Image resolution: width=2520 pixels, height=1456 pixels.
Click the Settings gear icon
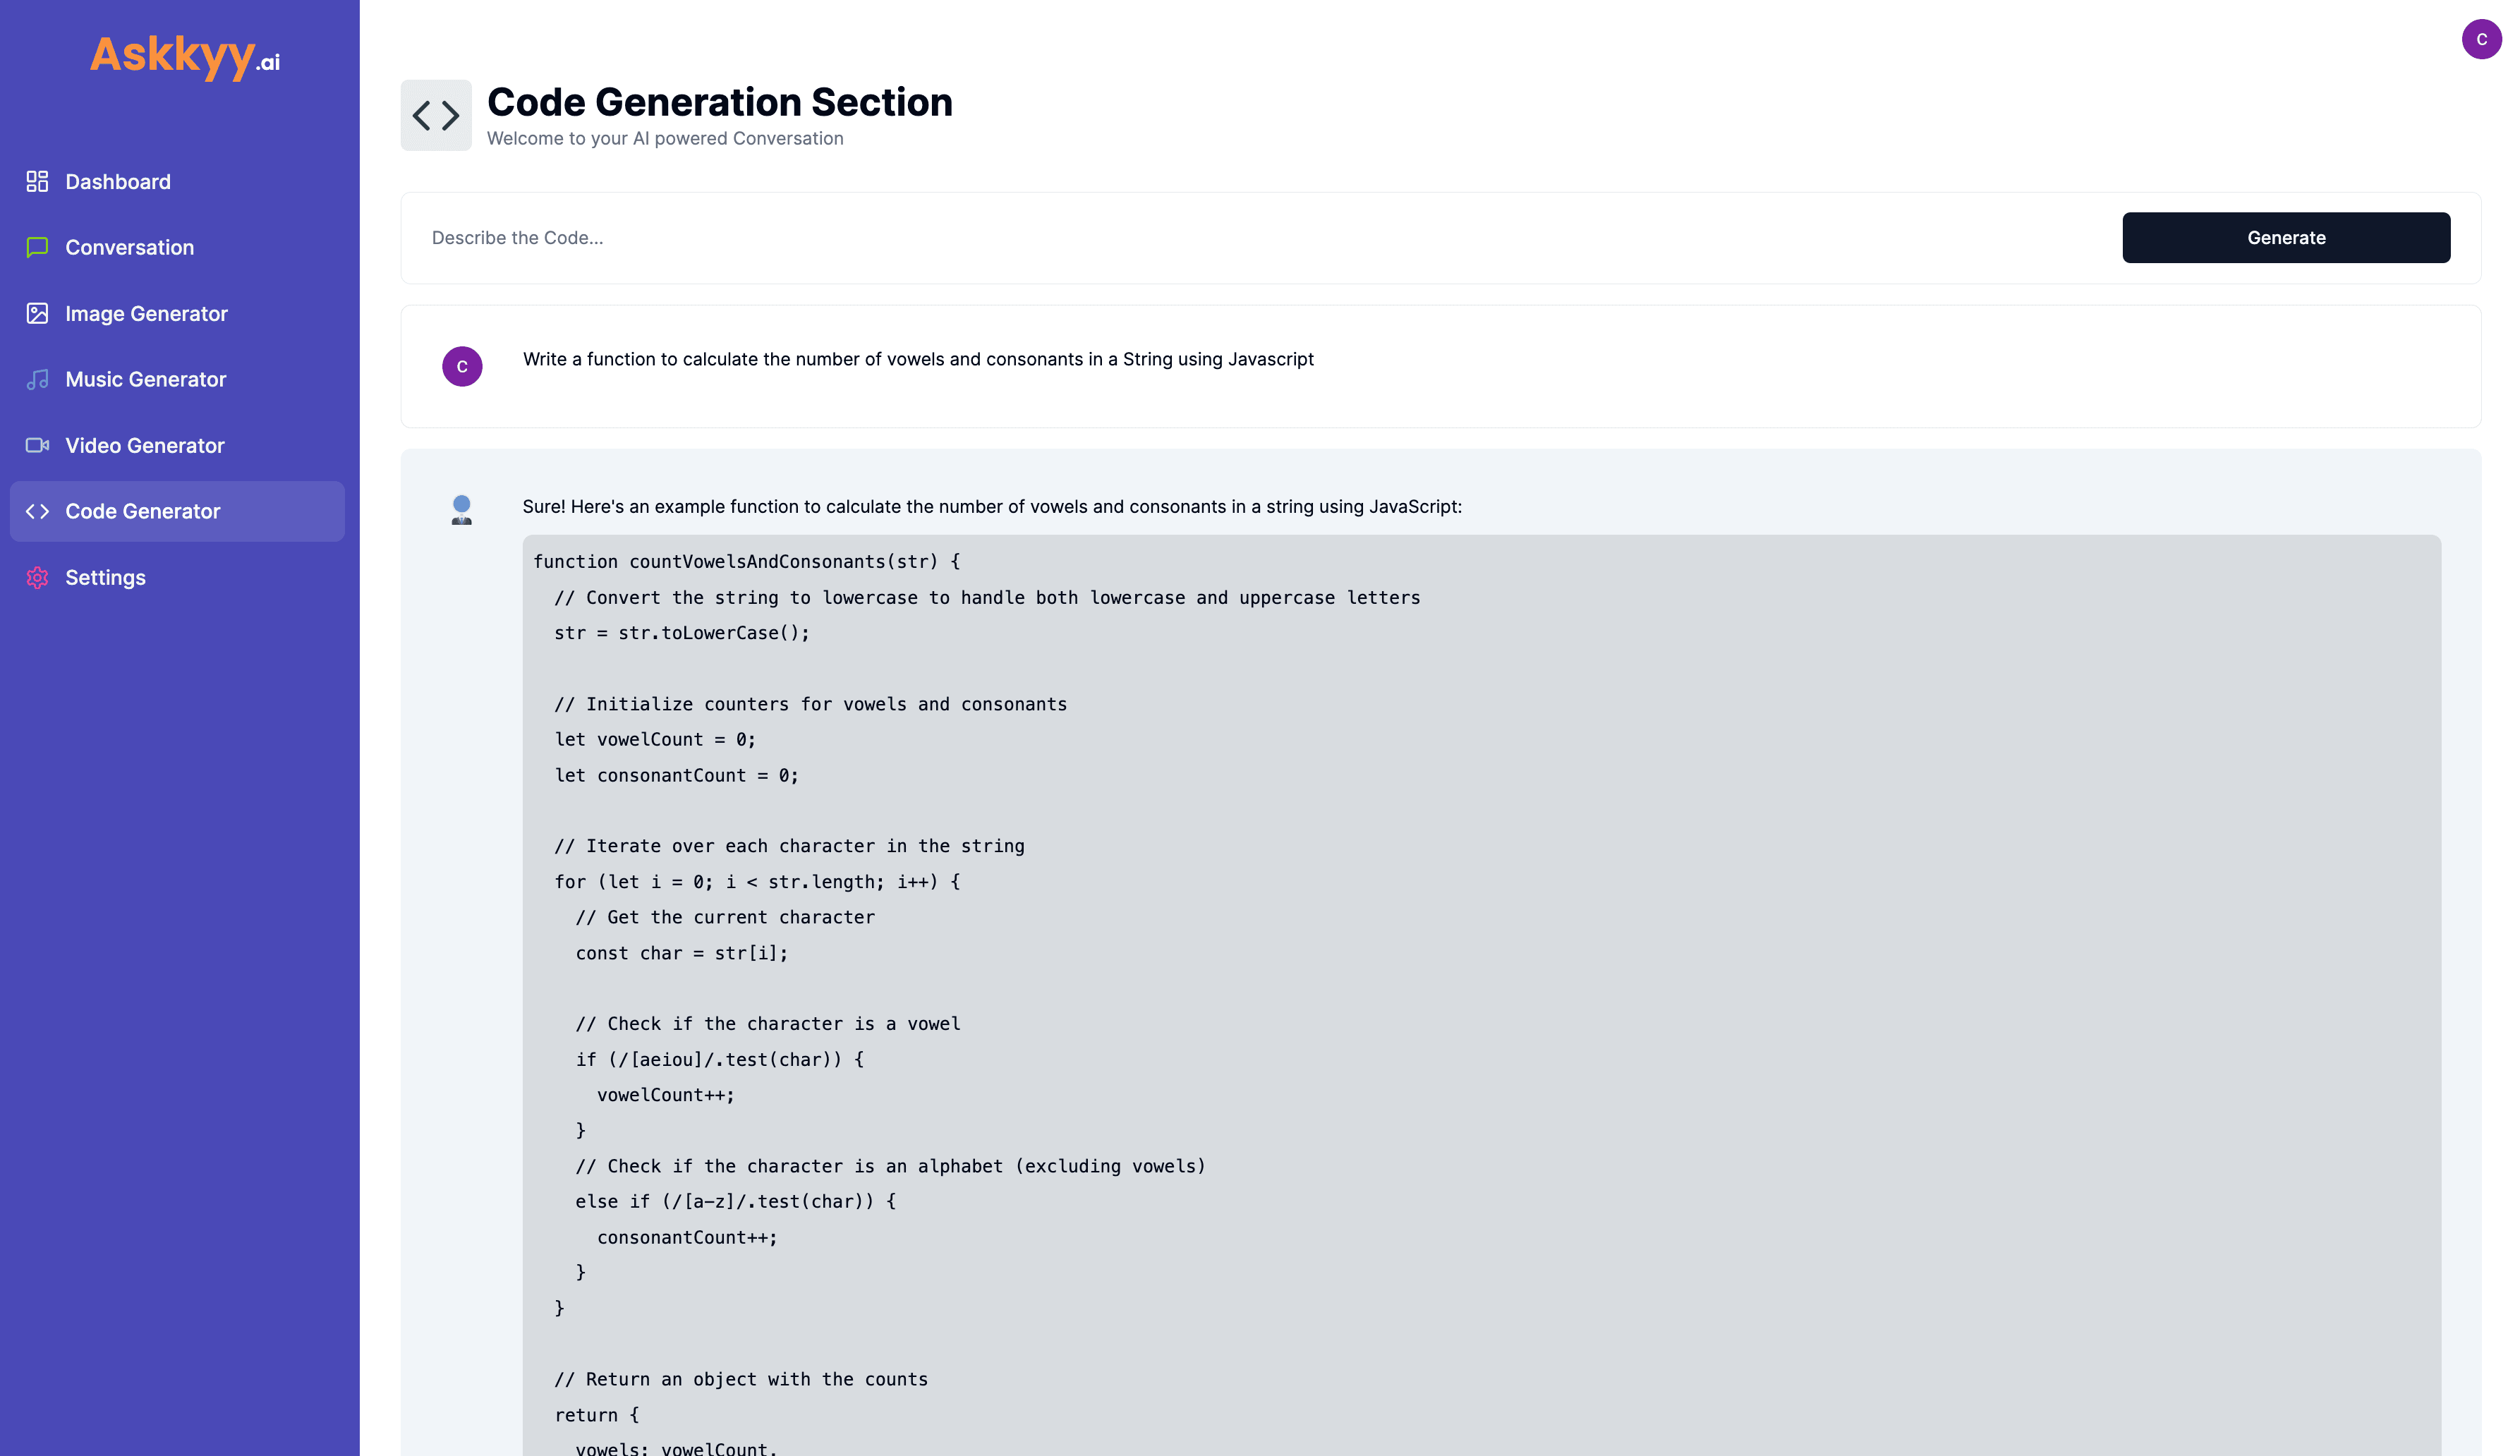37,577
